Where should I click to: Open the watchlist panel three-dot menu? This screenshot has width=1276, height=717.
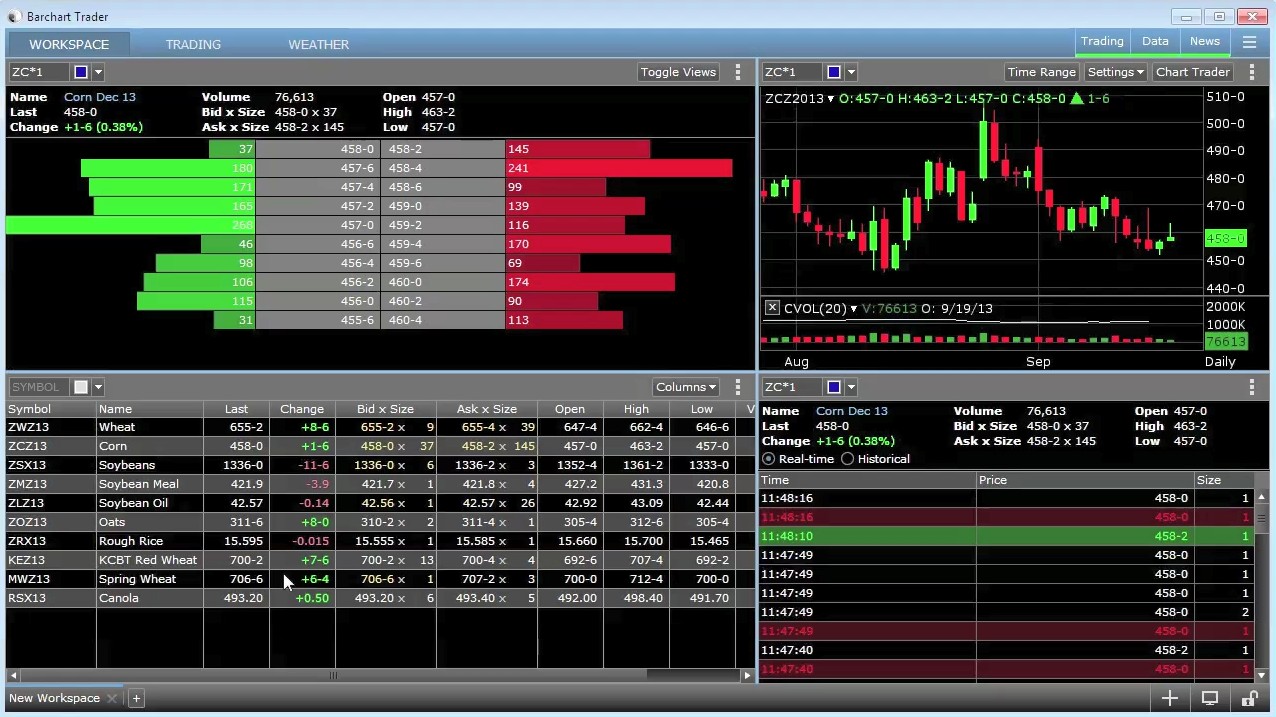point(738,387)
